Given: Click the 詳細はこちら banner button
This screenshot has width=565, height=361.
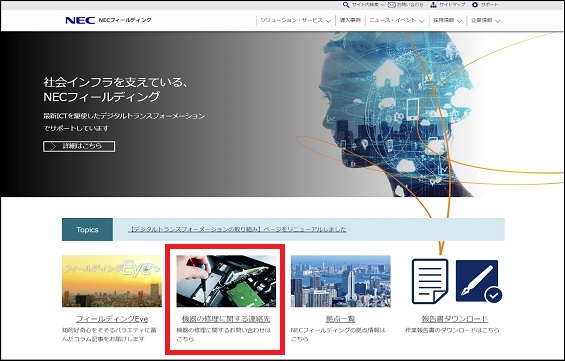Looking at the screenshot, I should click(79, 146).
